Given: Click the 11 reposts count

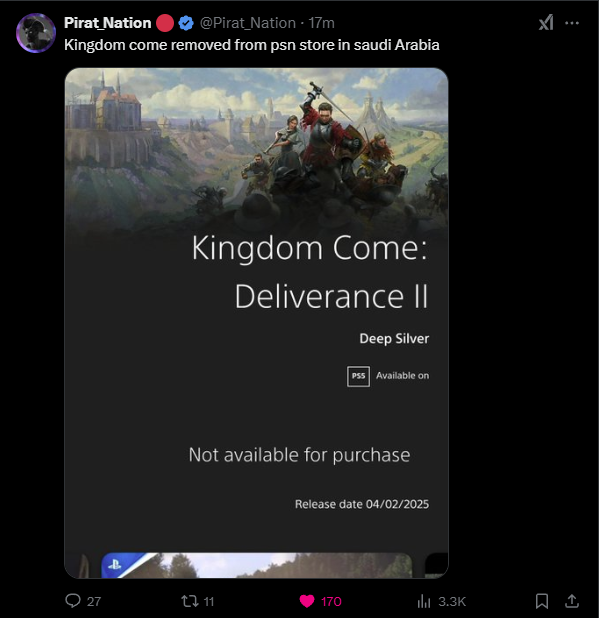Looking at the screenshot, I should 209,601.
